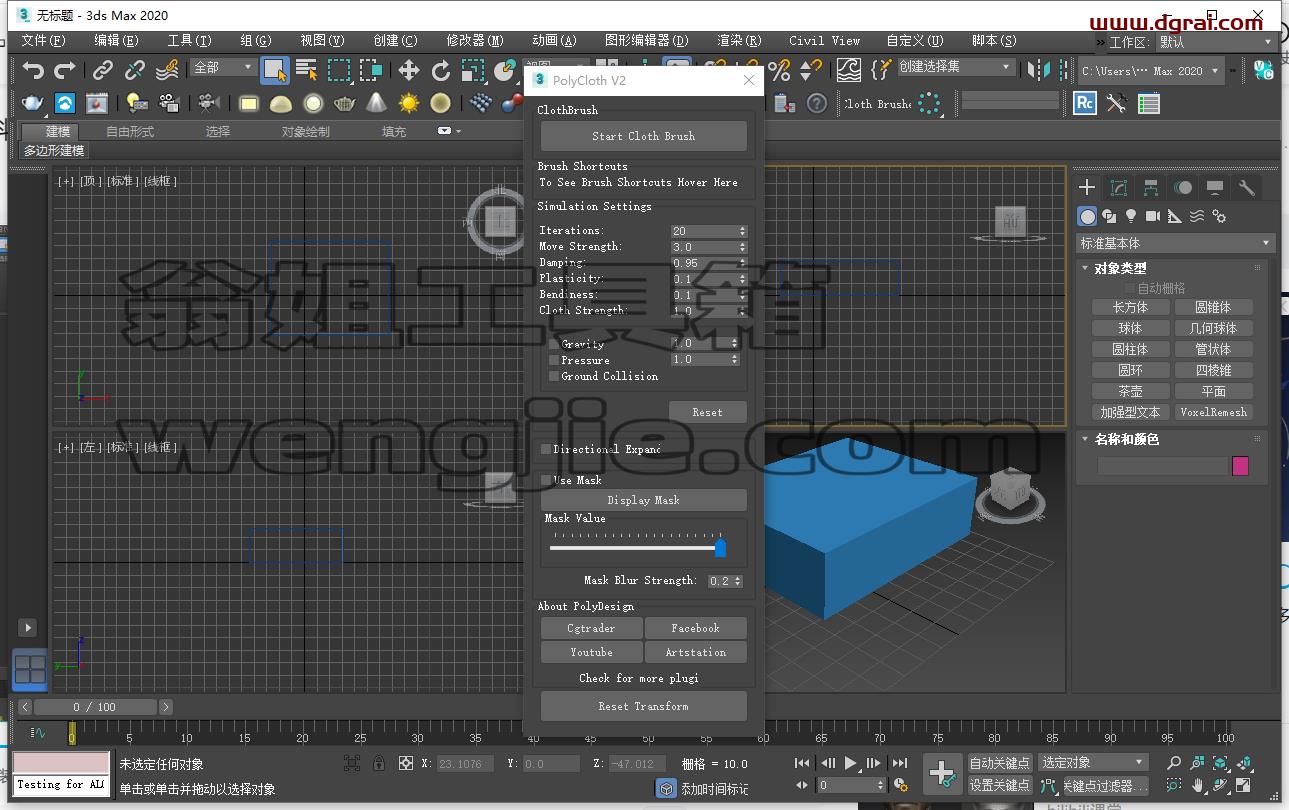Toggle 设置关键点 set key mode

point(1000,785)
